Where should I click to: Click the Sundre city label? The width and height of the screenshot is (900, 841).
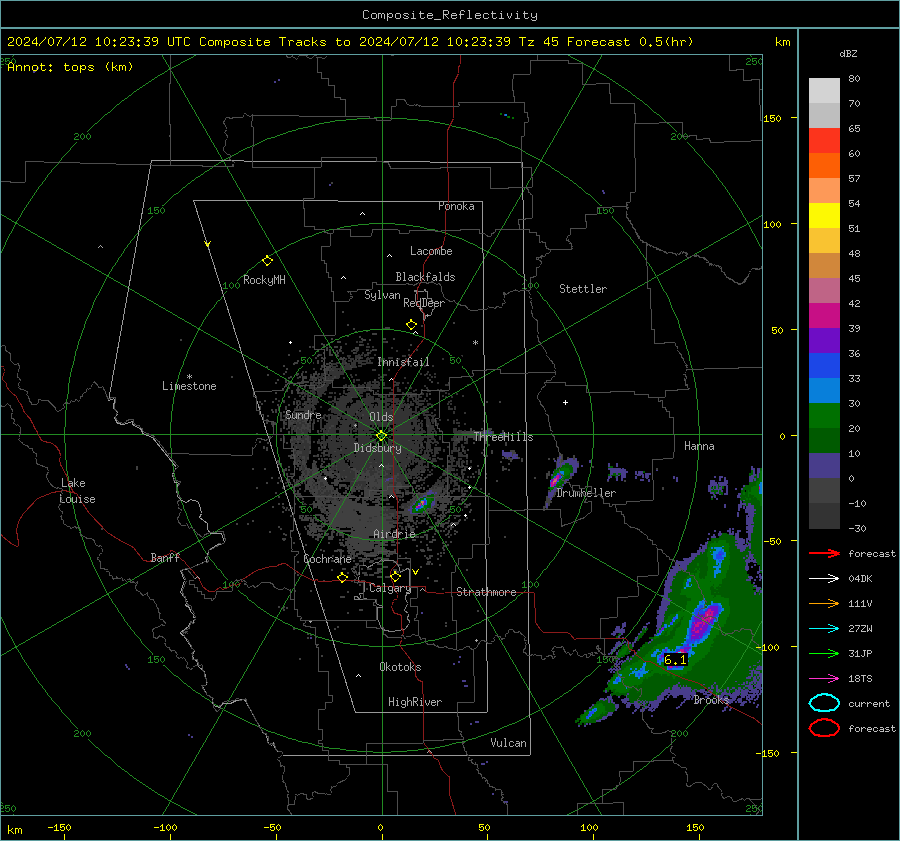[303, 415]
